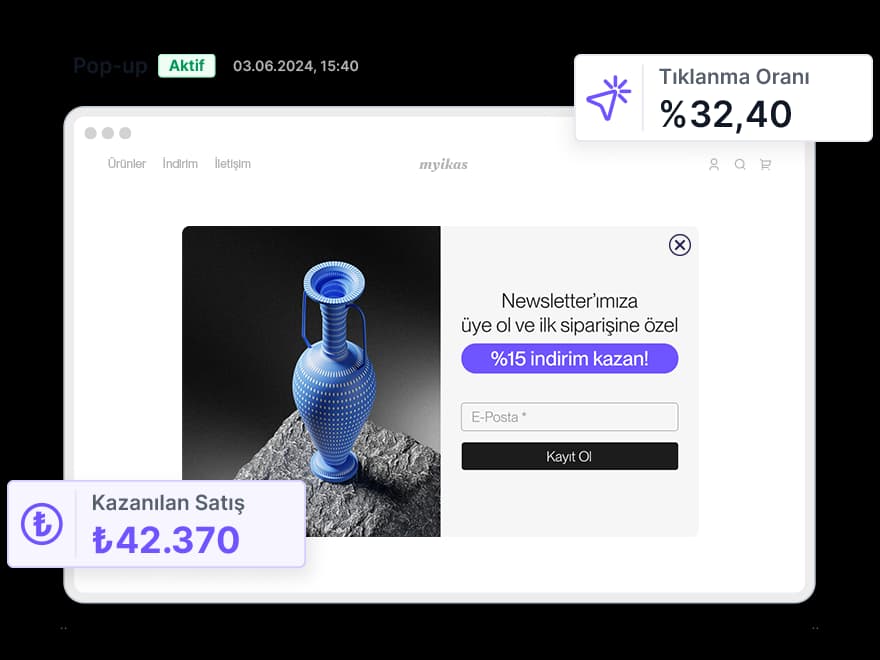Open the İletişim menu item

tap(233, 164)
